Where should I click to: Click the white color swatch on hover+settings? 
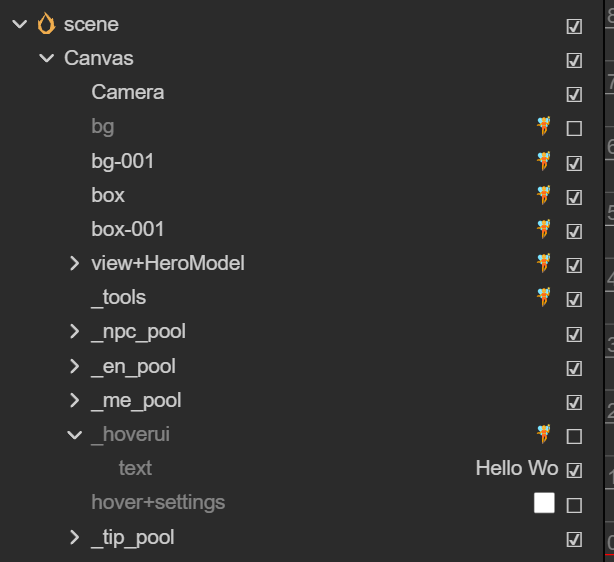(544, 503)
